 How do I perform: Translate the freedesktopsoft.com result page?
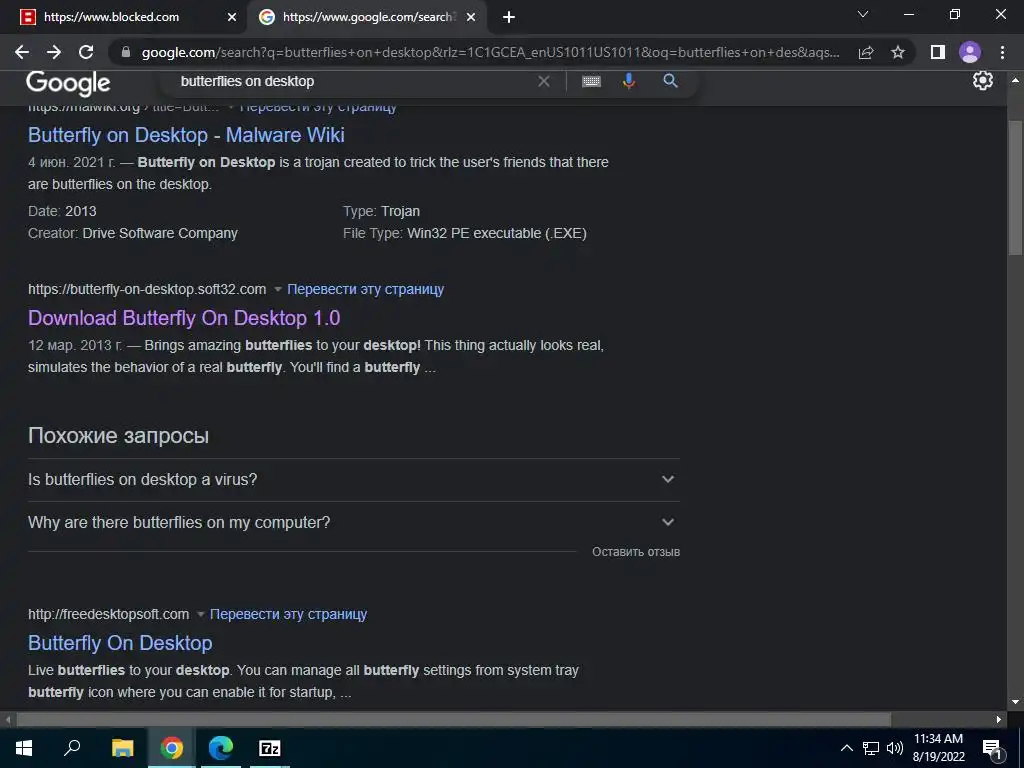(288, 614)
